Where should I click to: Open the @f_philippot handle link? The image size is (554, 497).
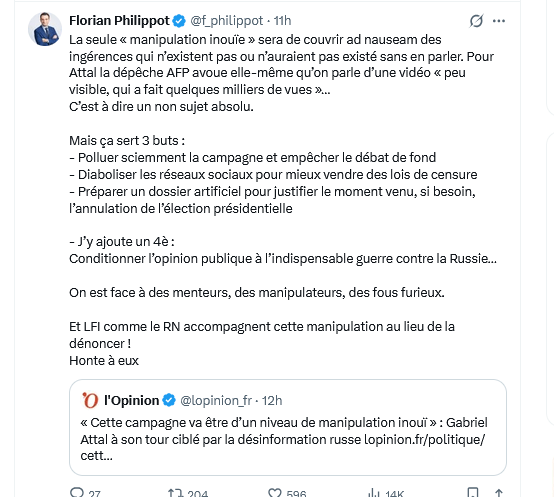tap(226, 21)
